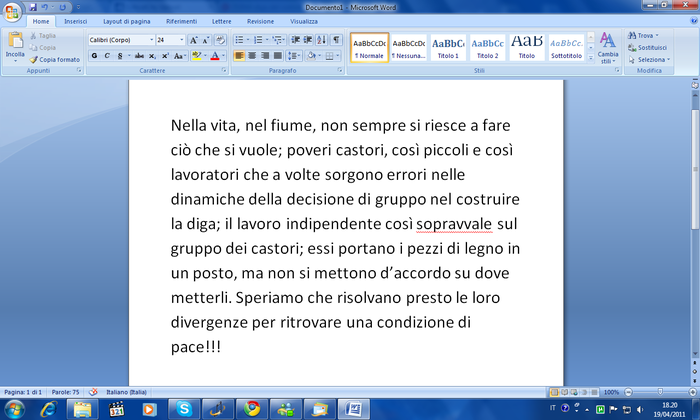Image resolution: width=700 pixels, height=420 pixels.
Task: Open the Riferimenti tab
Action: pos(181,21)
